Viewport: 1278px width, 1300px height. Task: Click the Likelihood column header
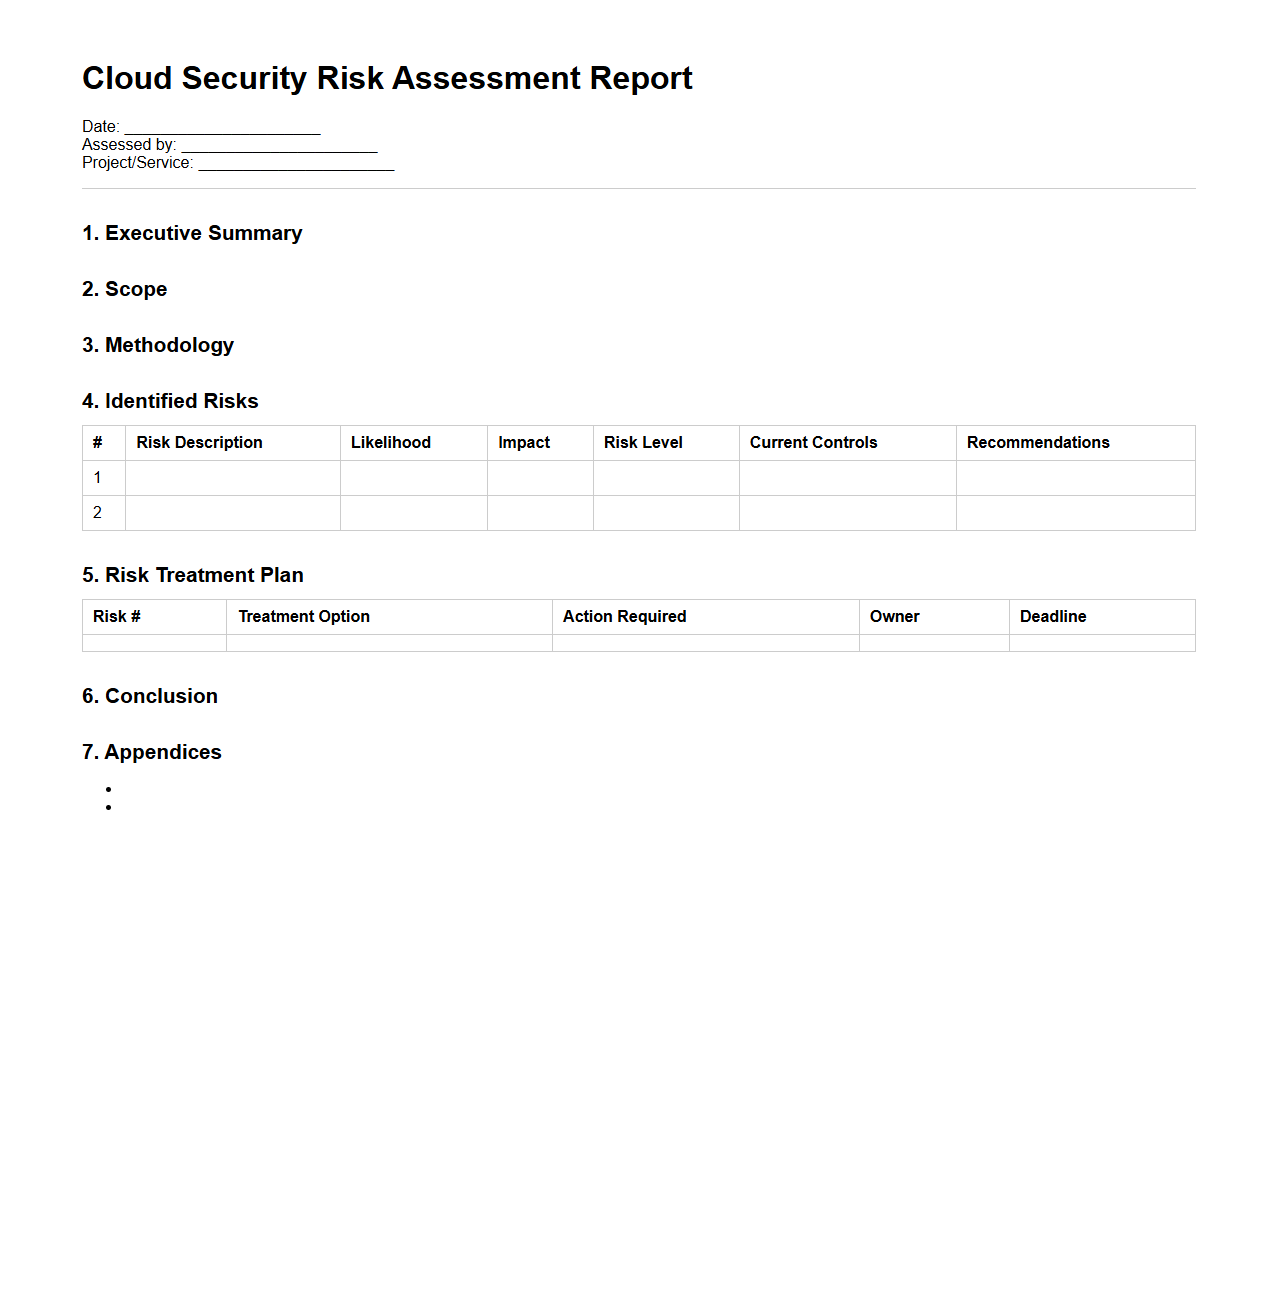(390, 442)
